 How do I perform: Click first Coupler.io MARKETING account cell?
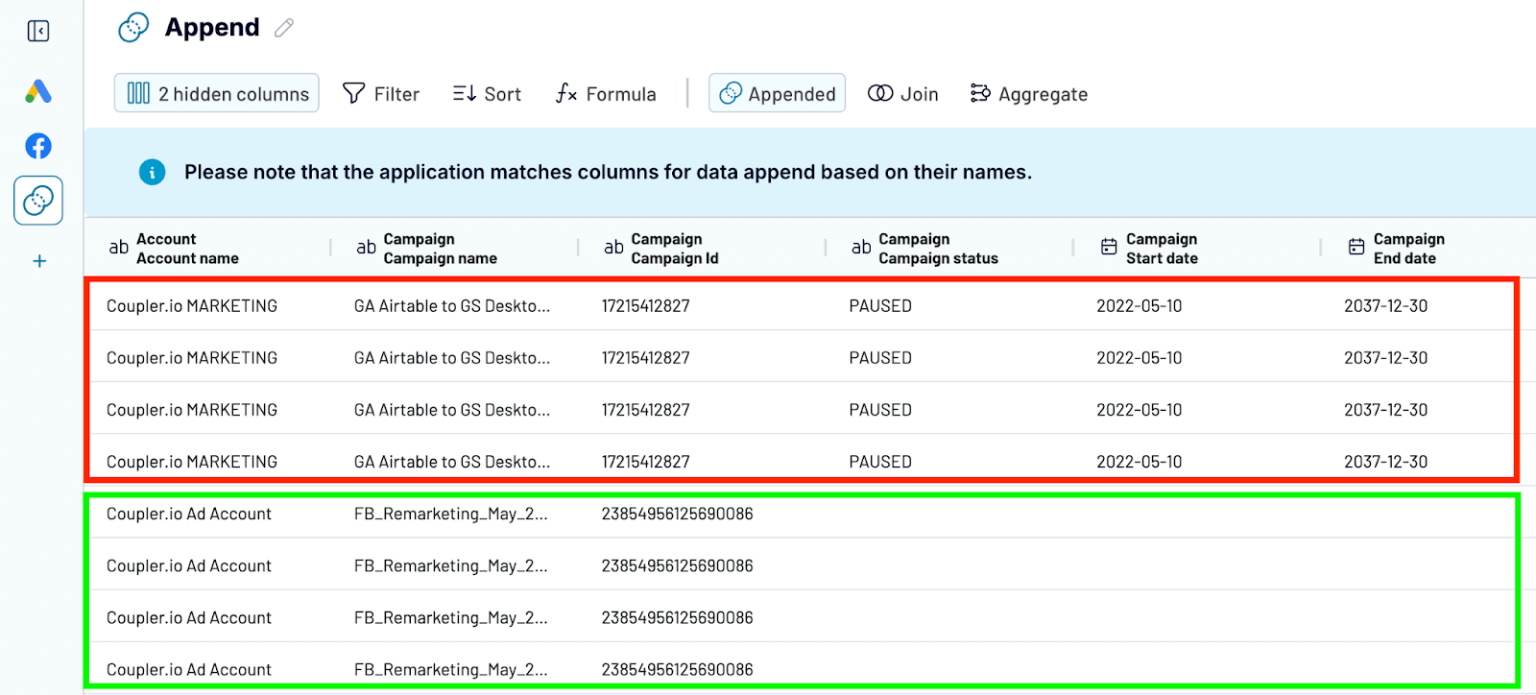pyautogui.click(x=192, y=306)
